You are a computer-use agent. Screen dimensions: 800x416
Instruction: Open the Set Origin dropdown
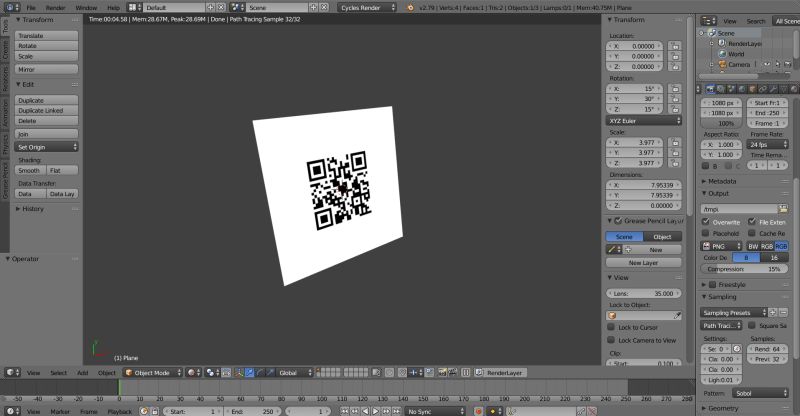[46, 147]
